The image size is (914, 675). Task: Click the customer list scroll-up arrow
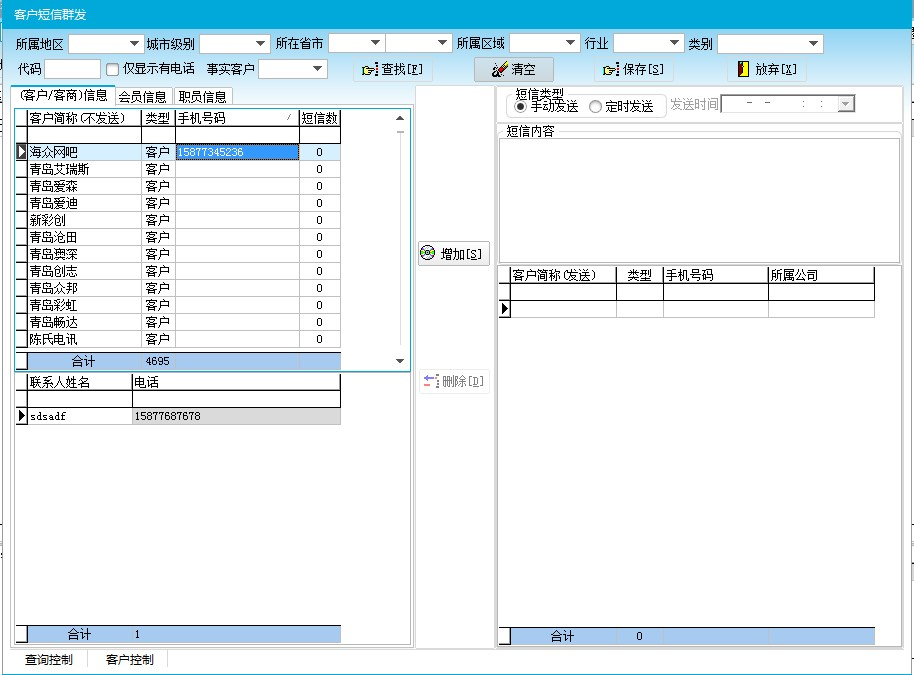tap(400, 118)
